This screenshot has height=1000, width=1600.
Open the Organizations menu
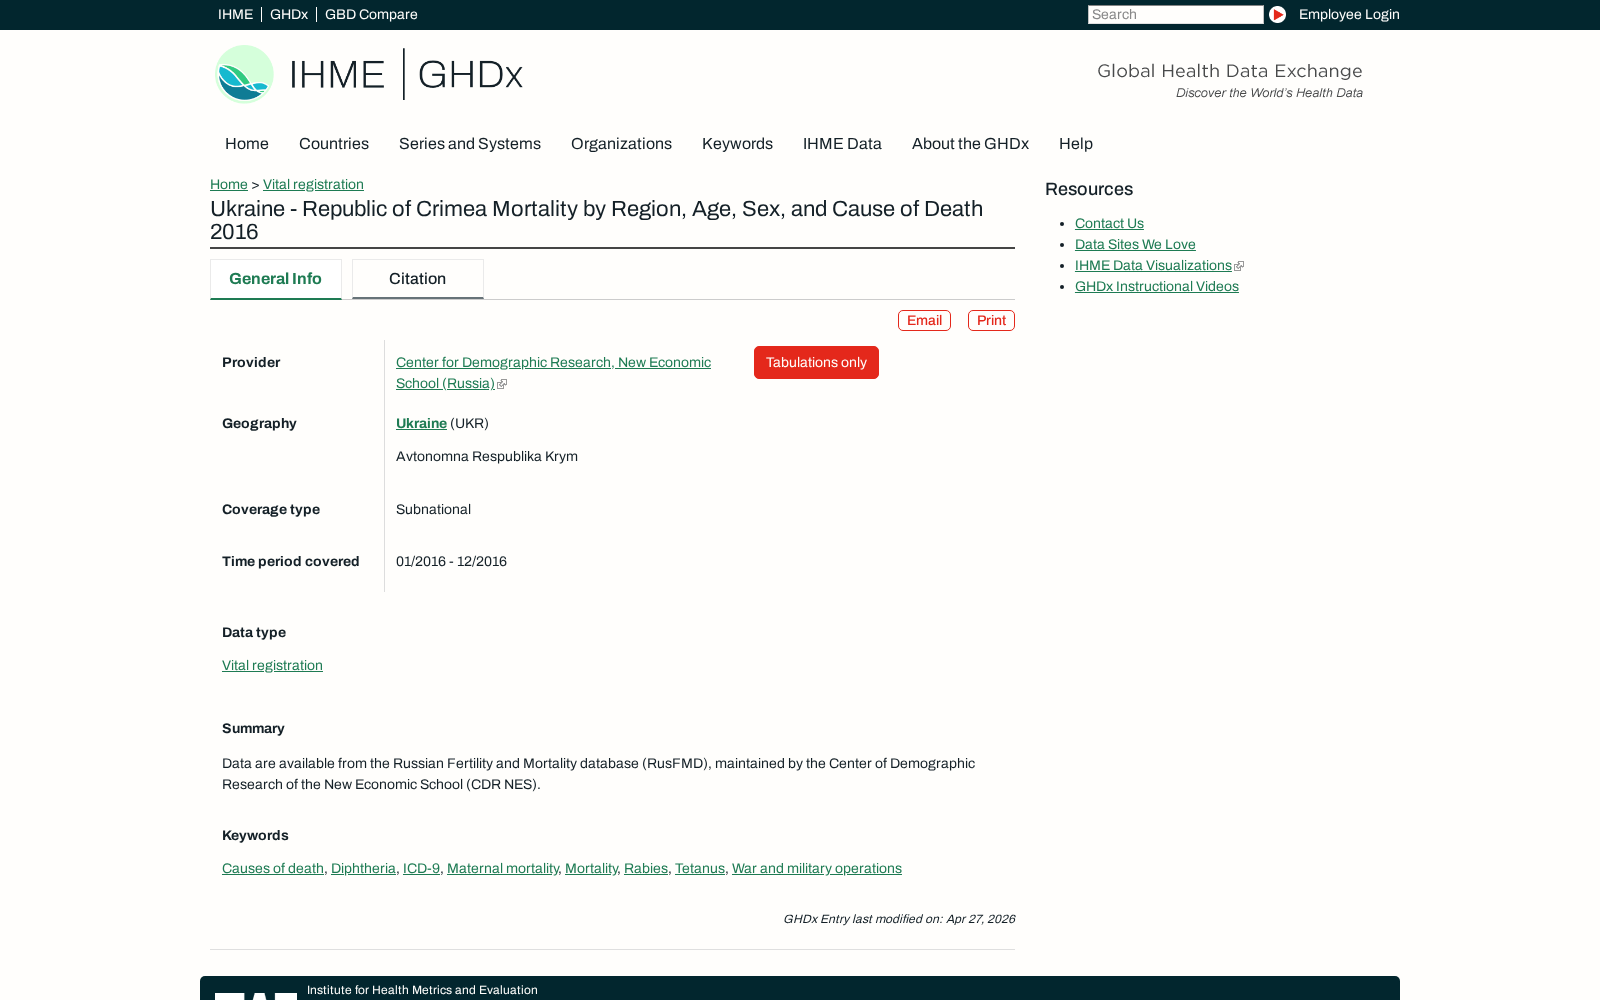pos(621,144)
